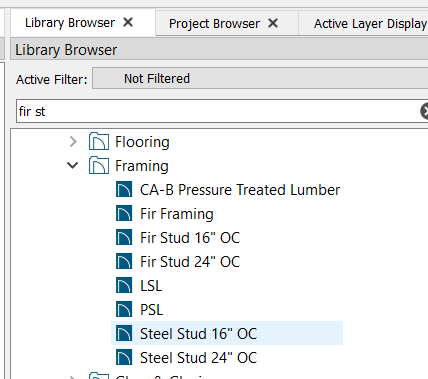Click the LSL material icon
The width and height of the screenshot is (428, 379).
(x=124, y=286)
